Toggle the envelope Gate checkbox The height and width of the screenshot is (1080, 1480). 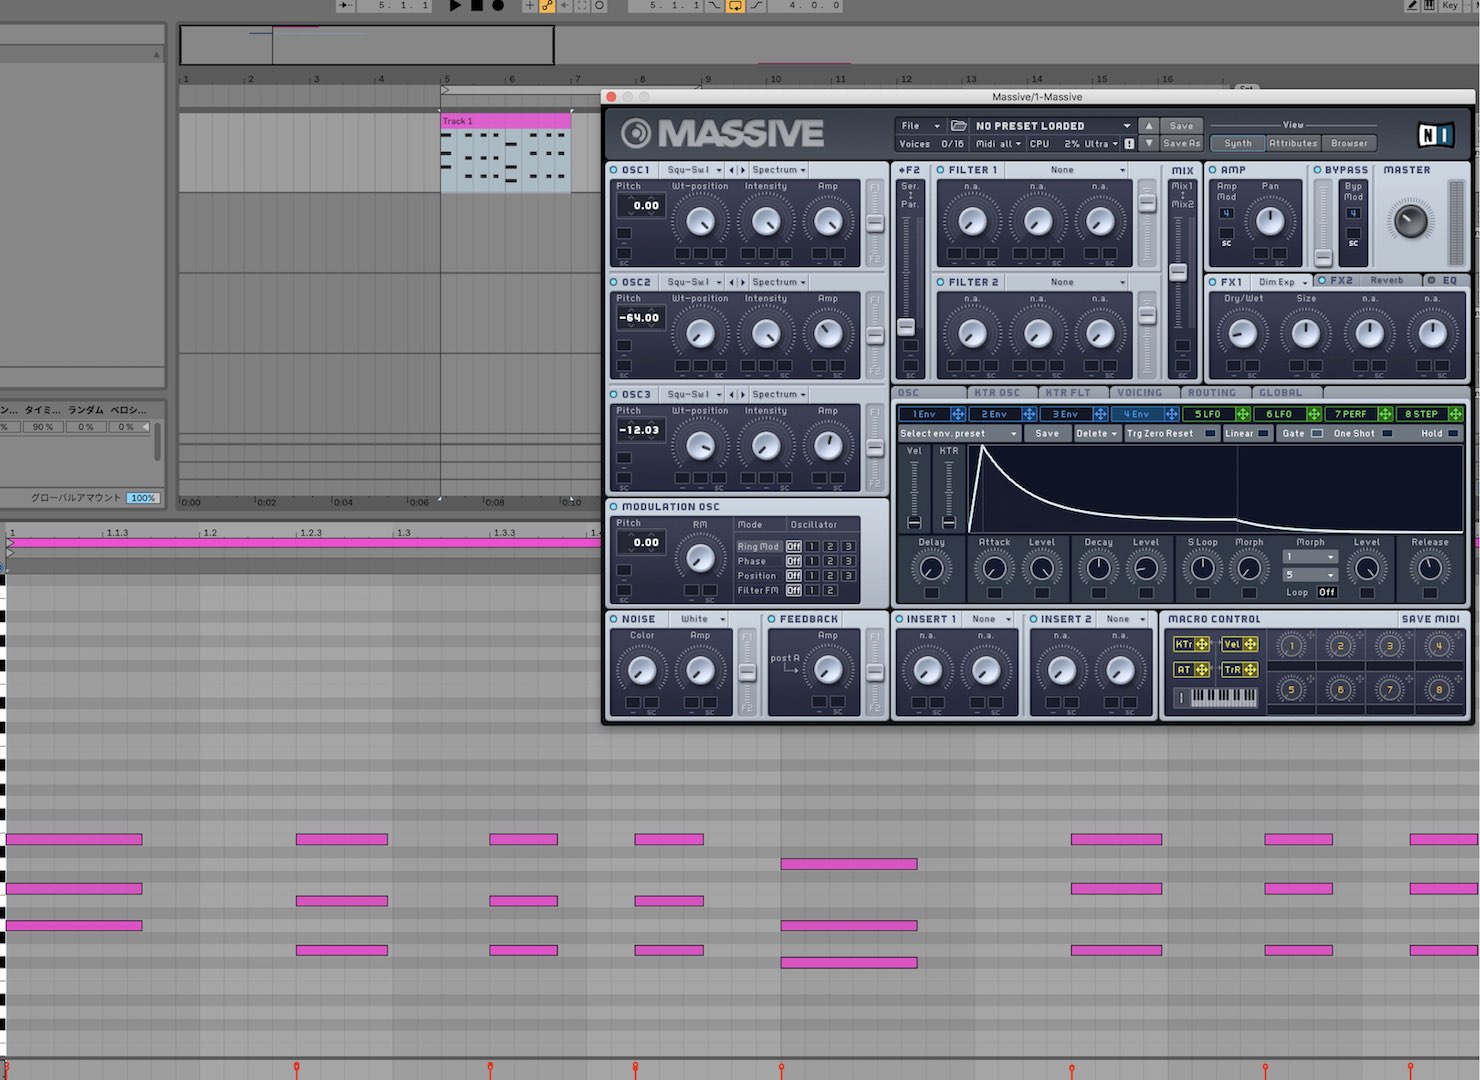pyautogui.click(x=1317, y=434)
